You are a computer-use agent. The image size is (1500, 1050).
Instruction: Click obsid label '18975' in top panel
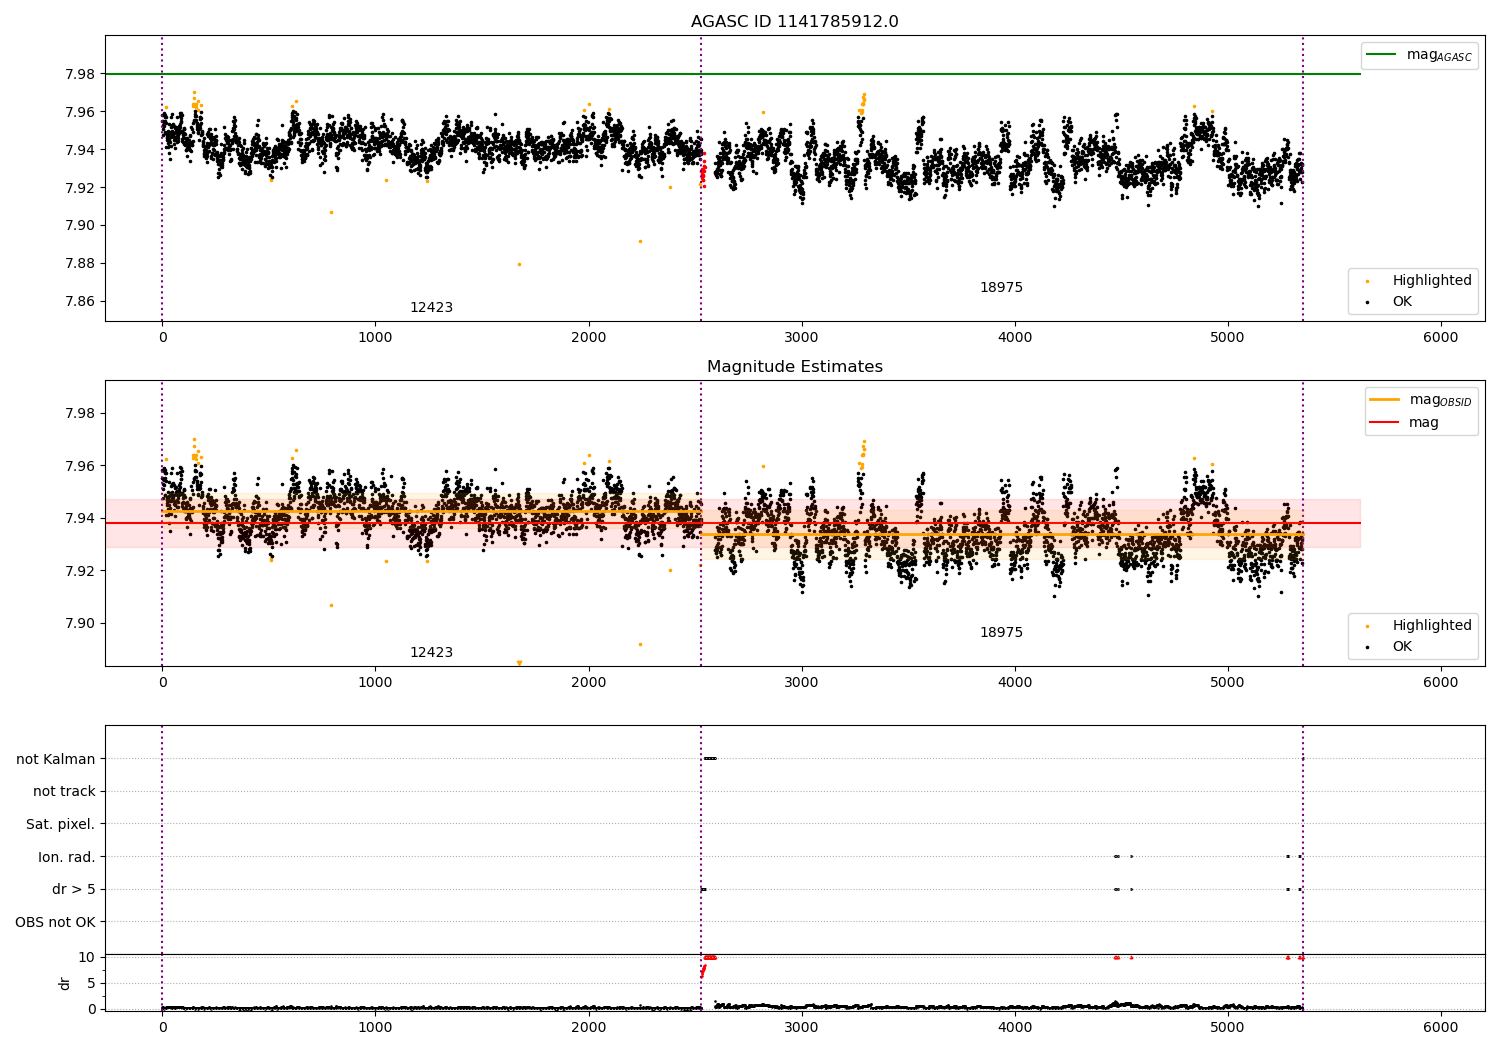click(x=1001, y=288)
